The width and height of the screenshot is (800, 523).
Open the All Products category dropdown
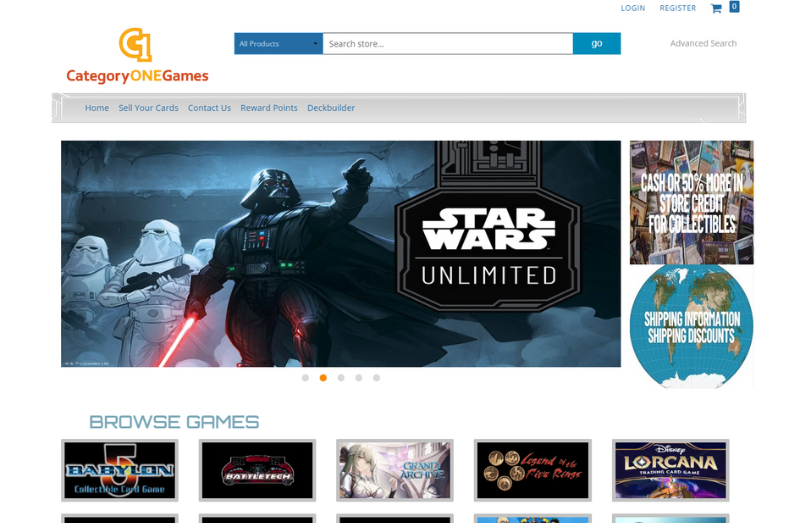pyautogui.click(x=279, y=43)
